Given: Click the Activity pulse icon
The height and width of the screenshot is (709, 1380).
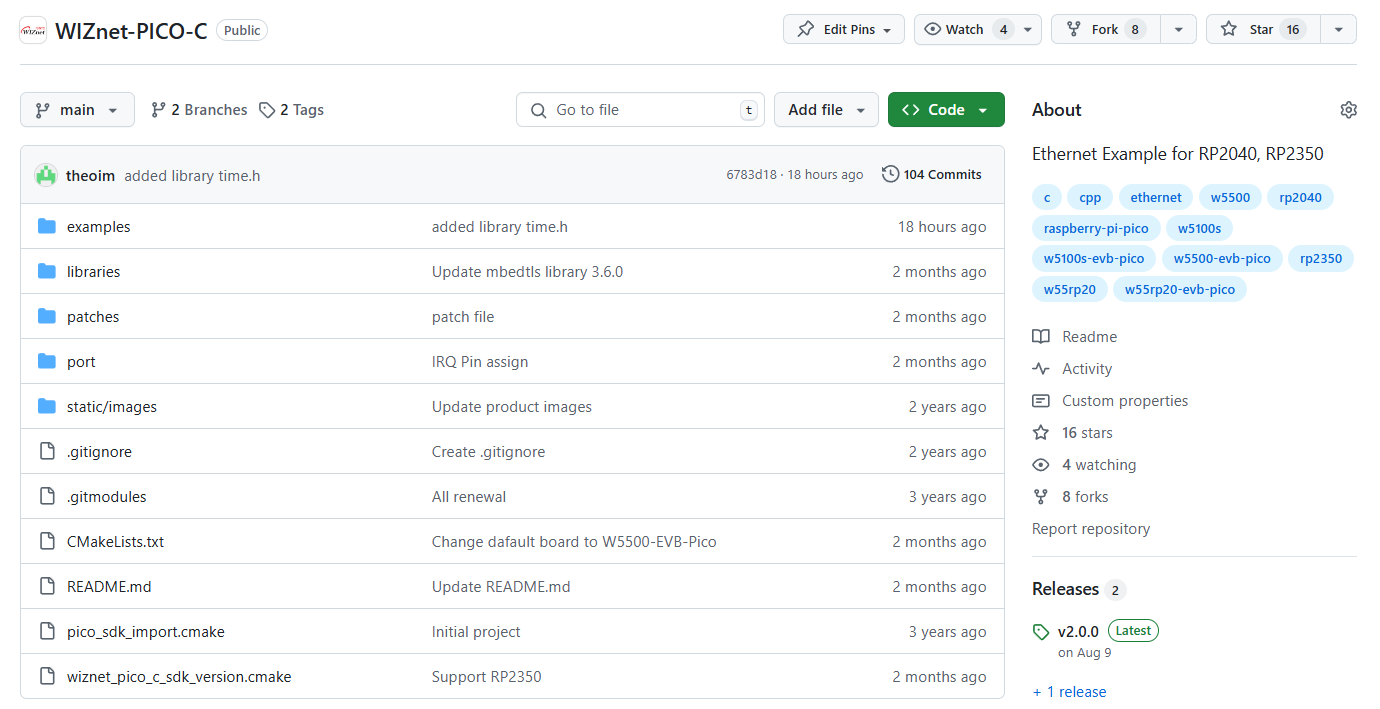Looking at the screenshot, I should pyautogui.click(x=1041, y=369).
